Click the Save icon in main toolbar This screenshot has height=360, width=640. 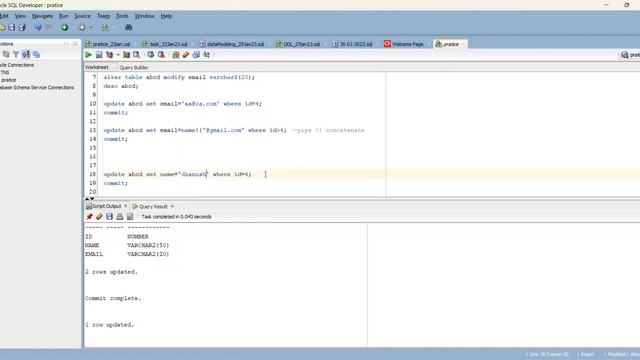tap(12, 27)
